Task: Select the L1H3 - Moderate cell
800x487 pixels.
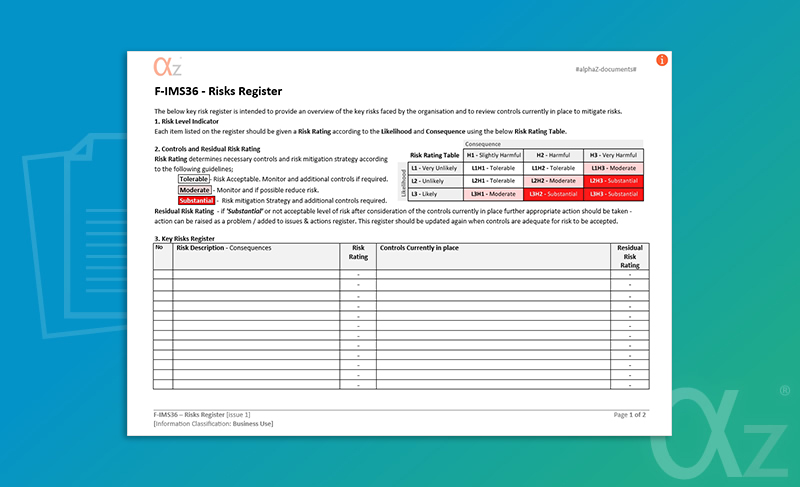Action: 612,168
